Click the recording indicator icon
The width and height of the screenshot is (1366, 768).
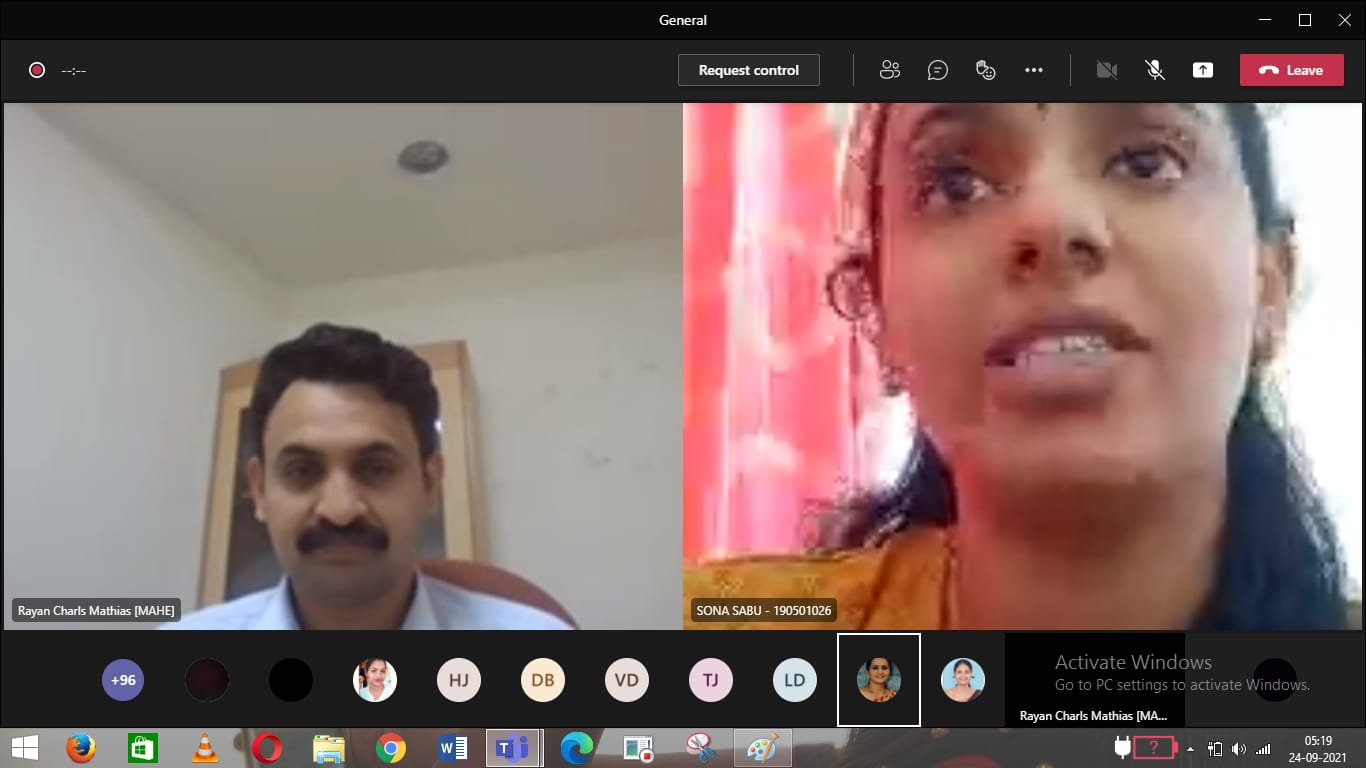coord(37,70)
